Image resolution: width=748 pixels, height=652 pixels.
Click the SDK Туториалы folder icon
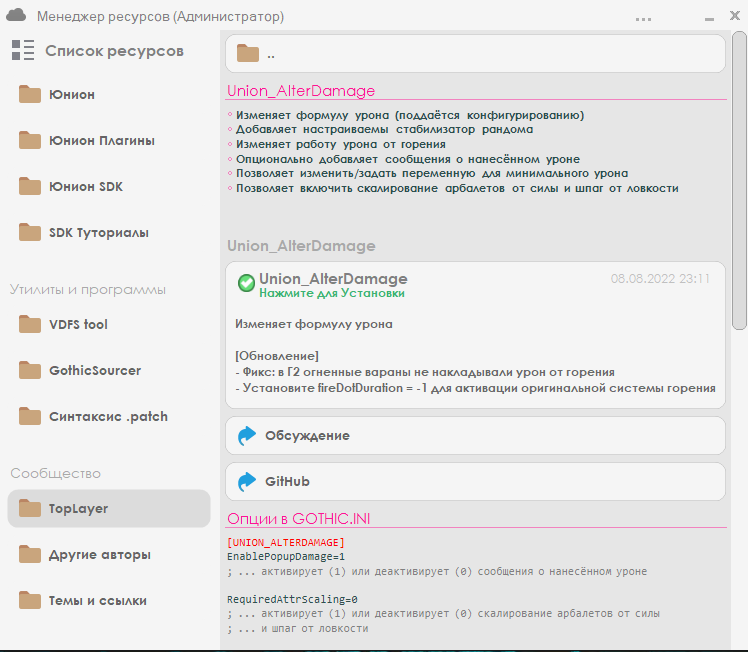click(30, 233)
